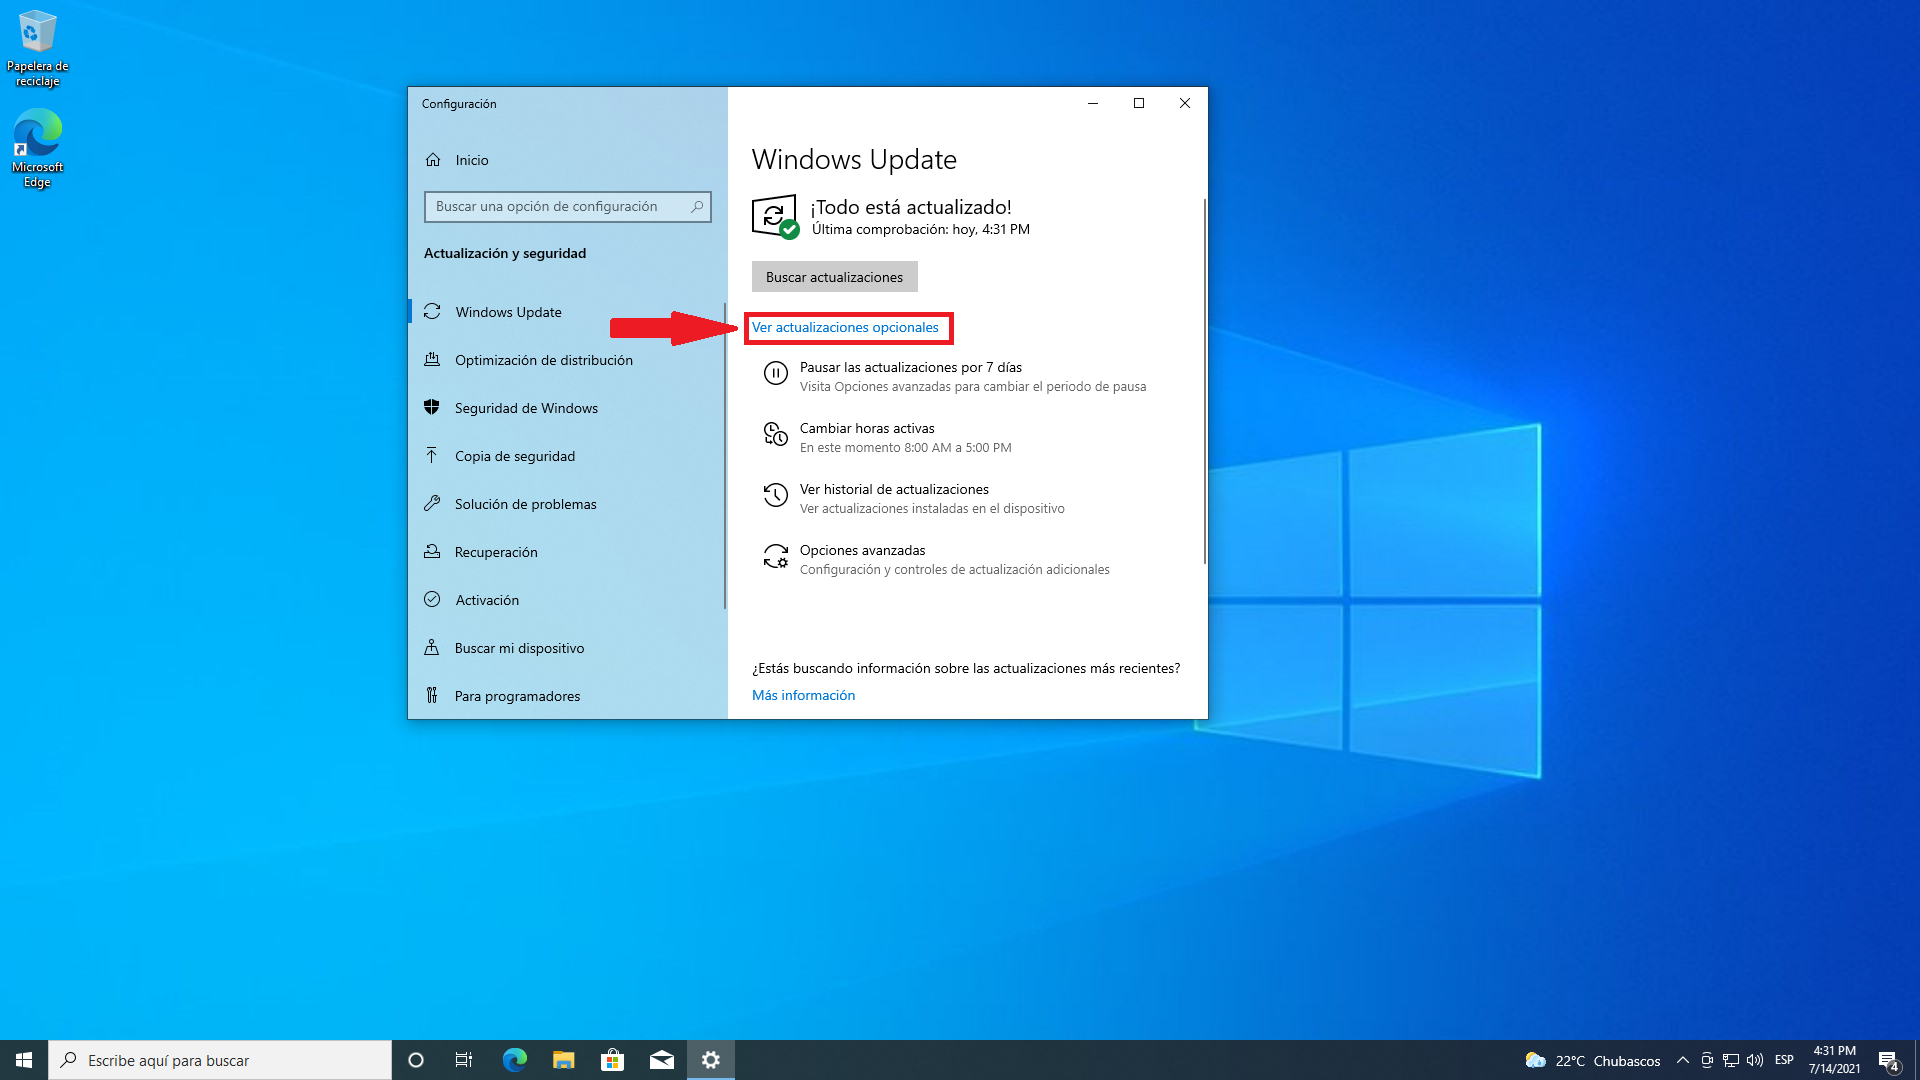Select Copia de seguridad menu item
Image resolution: width=1920 pixels, height=1080 pixels.
click(514, 456)
